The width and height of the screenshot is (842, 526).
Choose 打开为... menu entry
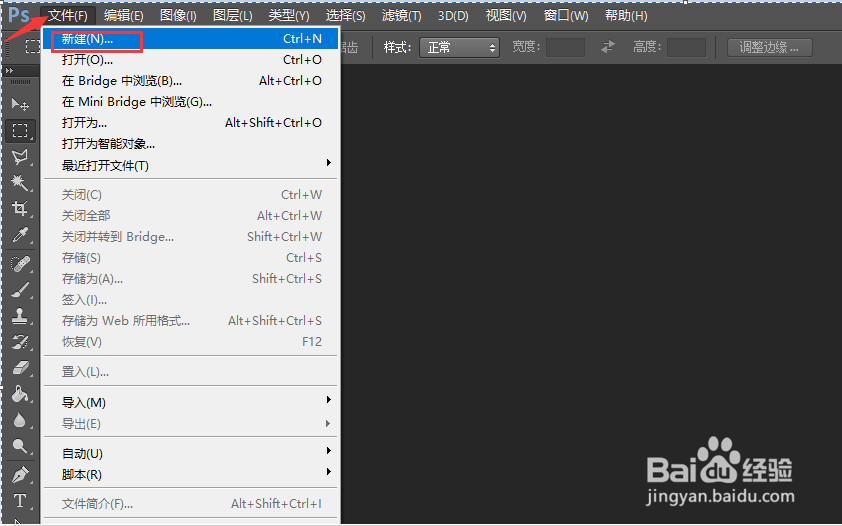click(x=190, y=122)
